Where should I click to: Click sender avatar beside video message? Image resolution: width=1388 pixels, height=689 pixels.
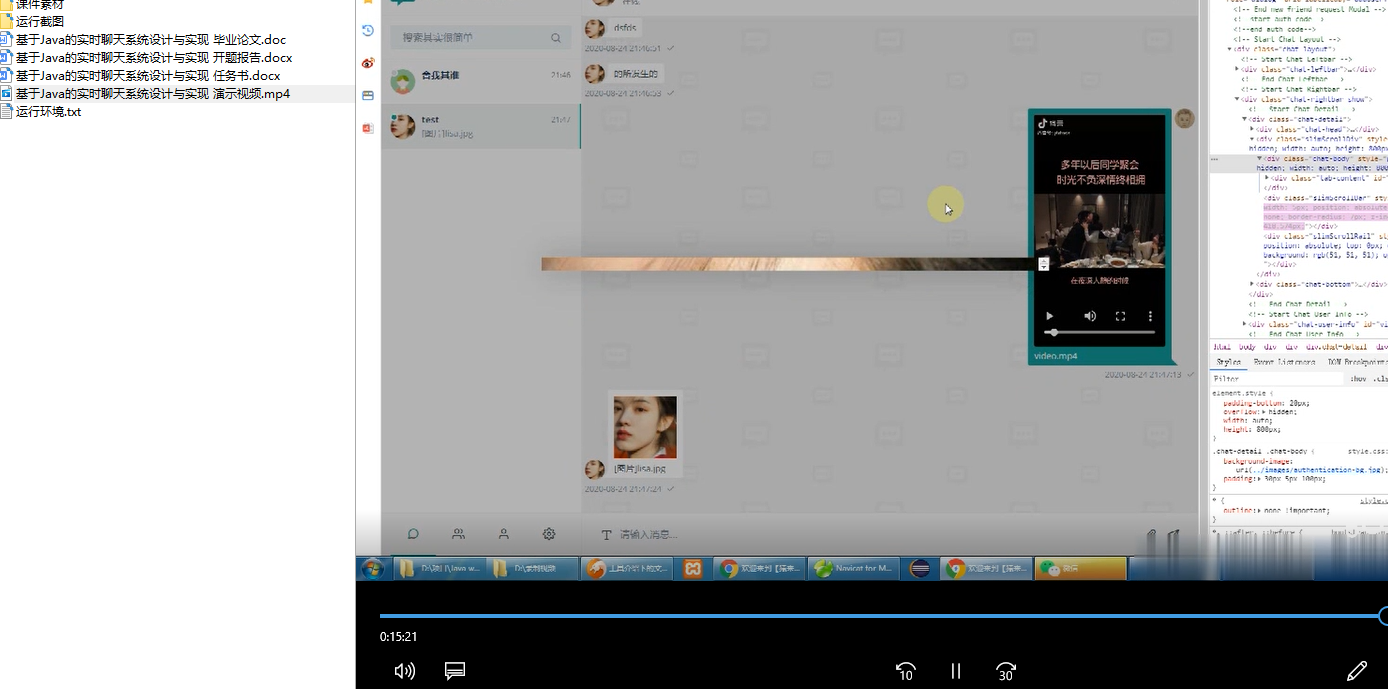(1185, 119)
